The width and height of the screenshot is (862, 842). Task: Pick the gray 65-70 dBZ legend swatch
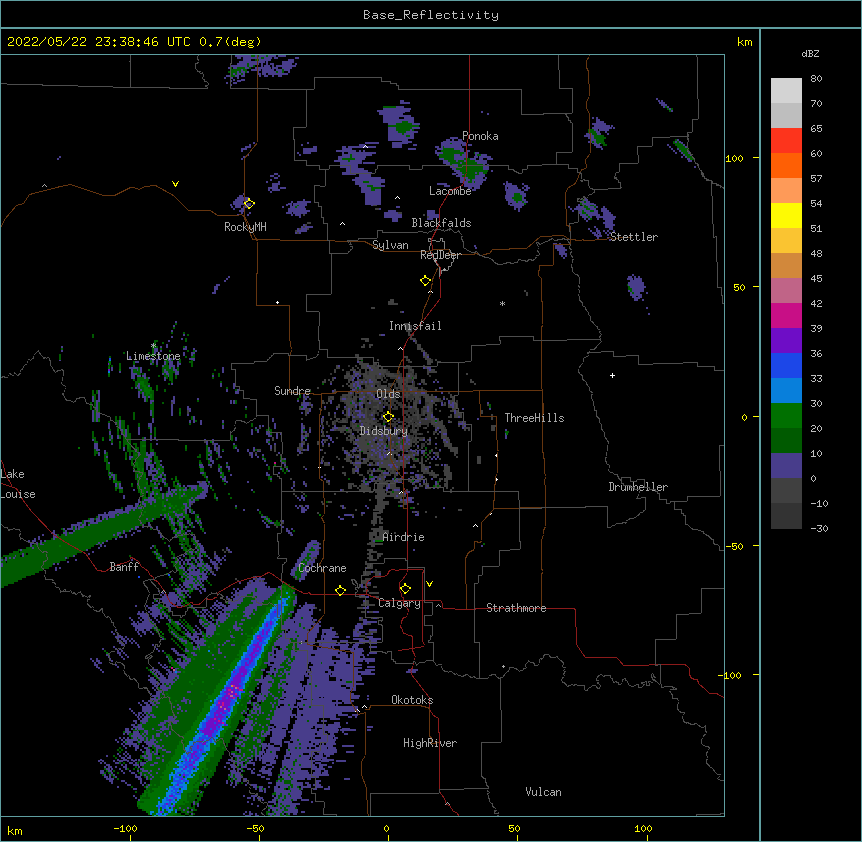click(x=786, y=115)
